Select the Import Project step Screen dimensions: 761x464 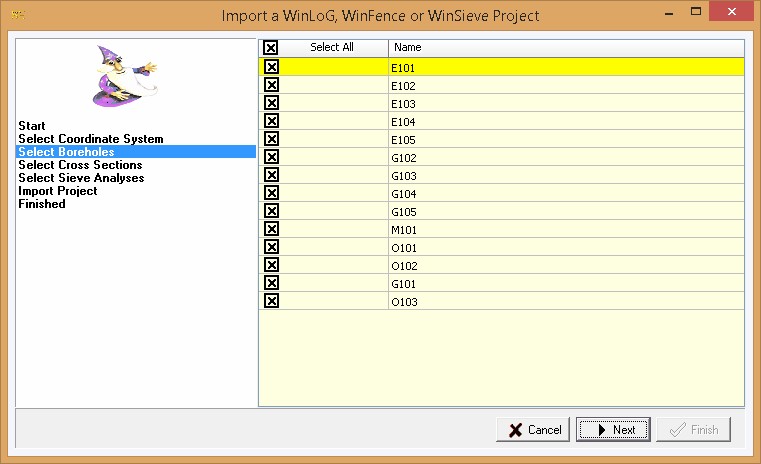point(58,191)
